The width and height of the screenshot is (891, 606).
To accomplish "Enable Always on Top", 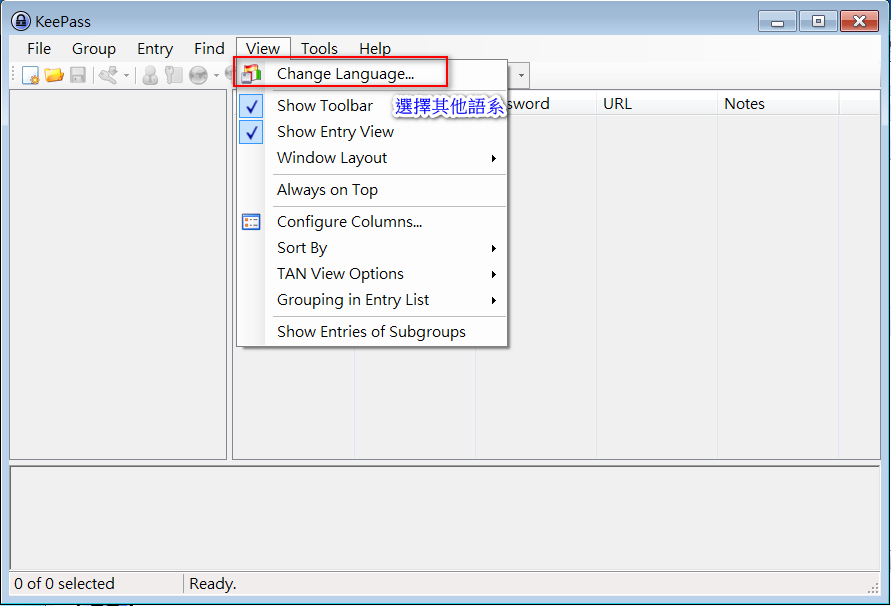I will pos(371,190).
